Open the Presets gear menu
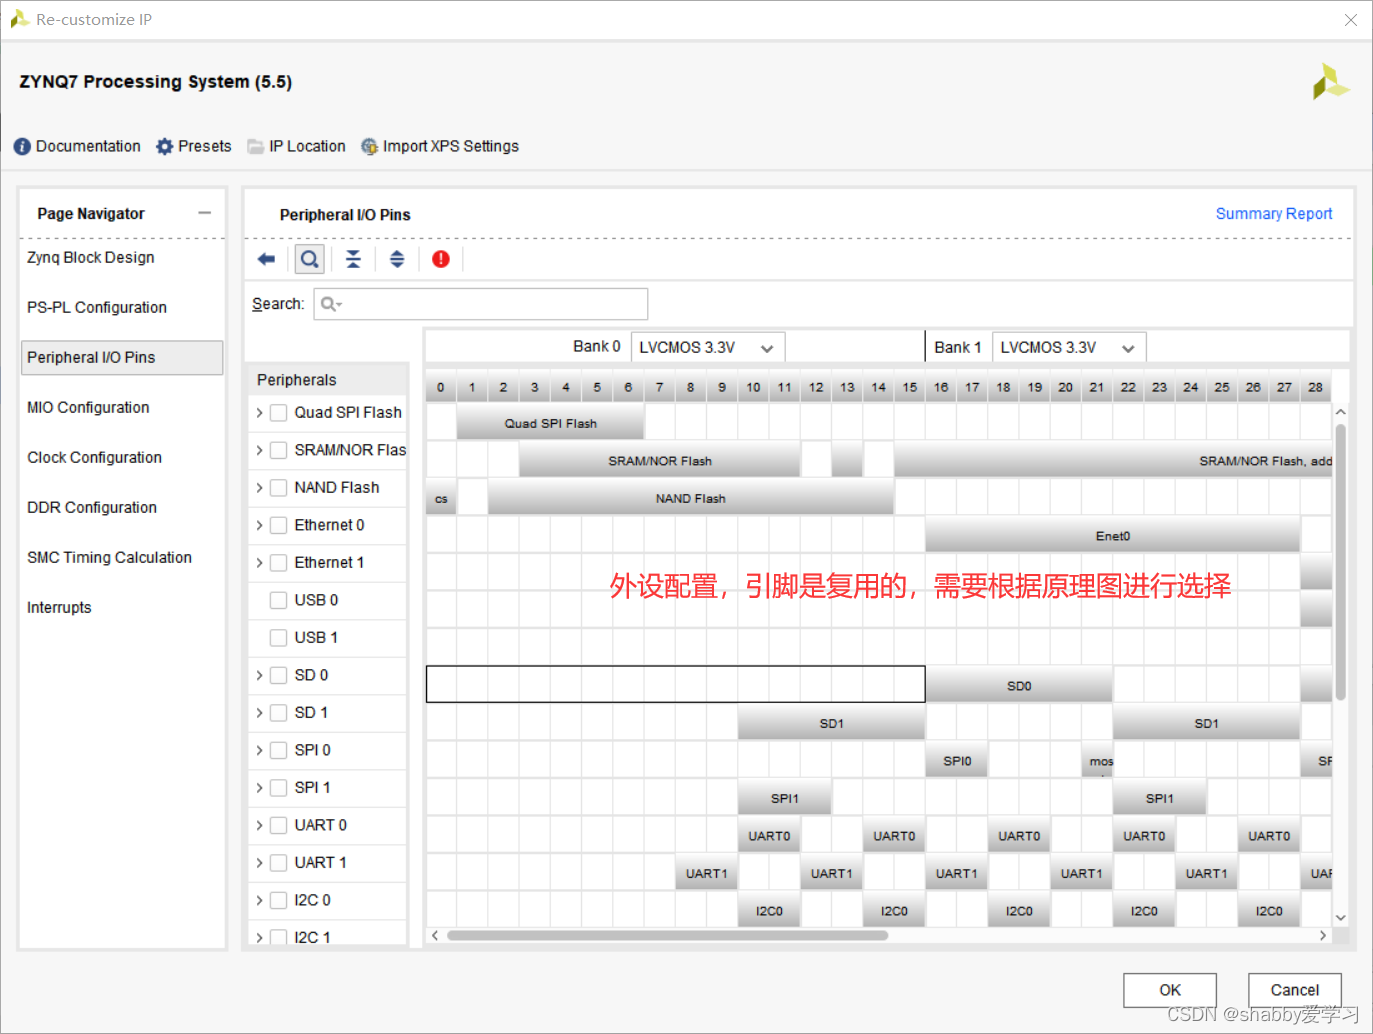This screenshot has width=1373, height=1034. [194, 146]
